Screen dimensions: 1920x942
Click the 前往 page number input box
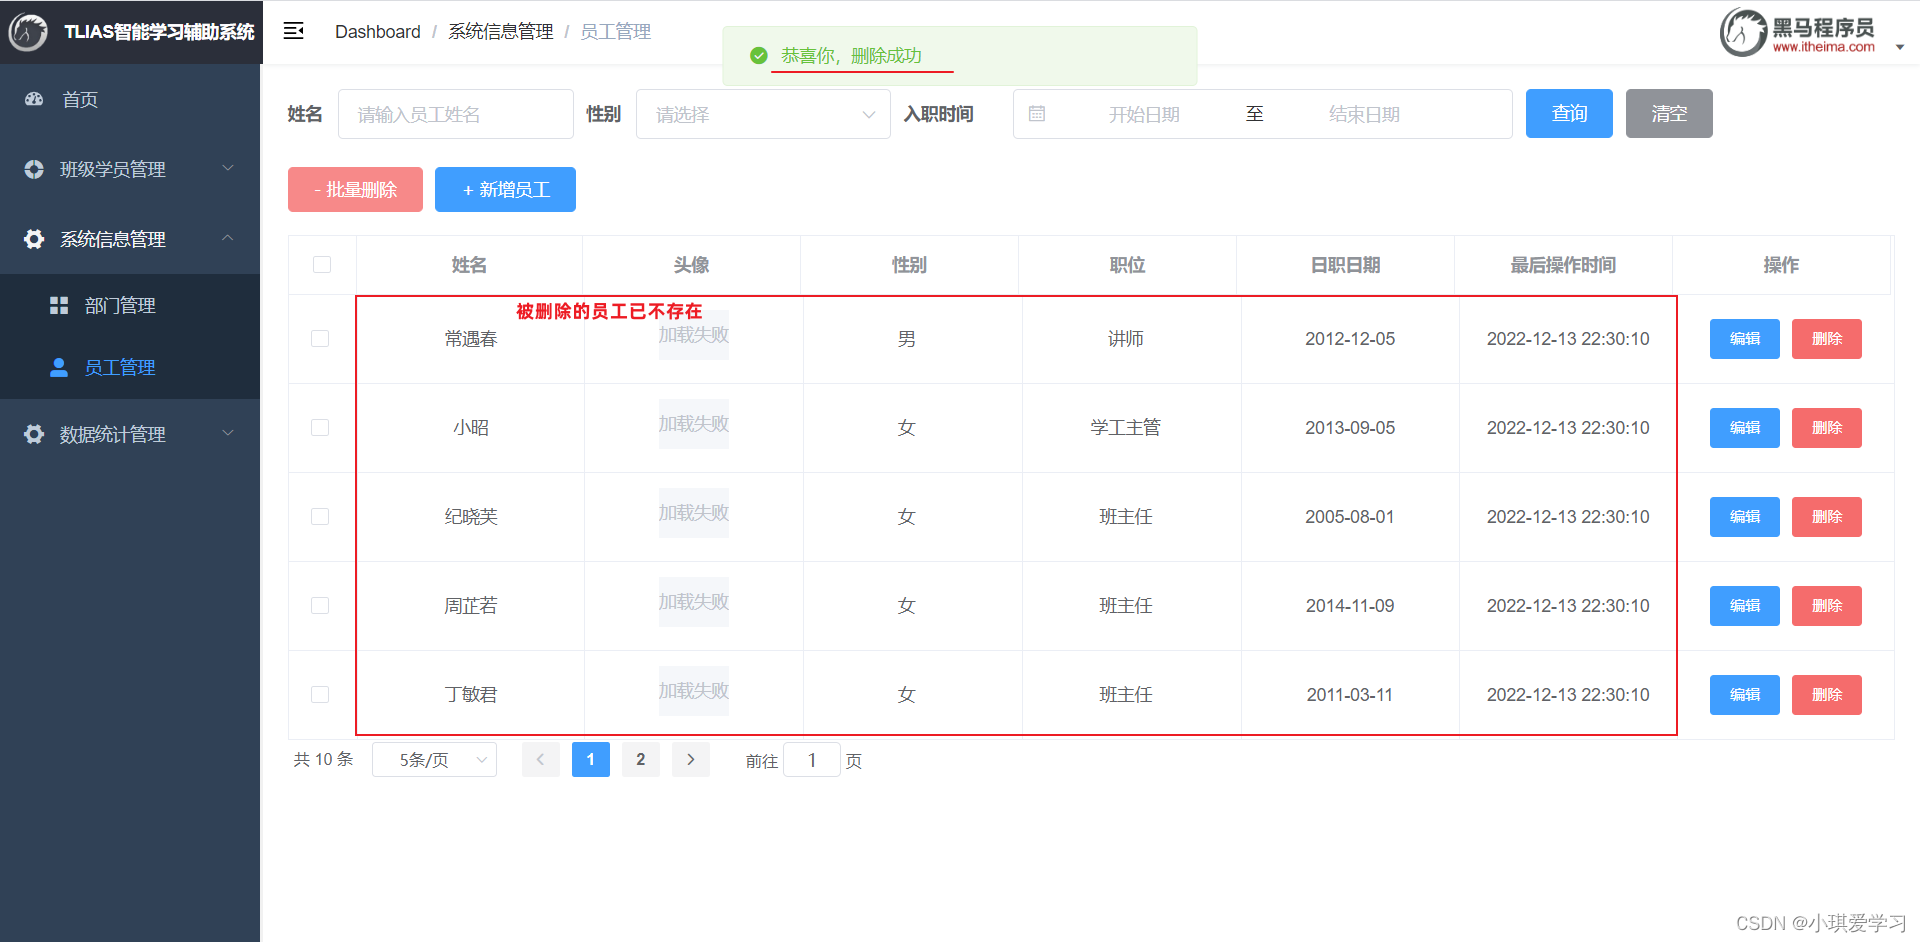(x=811, y=761)
